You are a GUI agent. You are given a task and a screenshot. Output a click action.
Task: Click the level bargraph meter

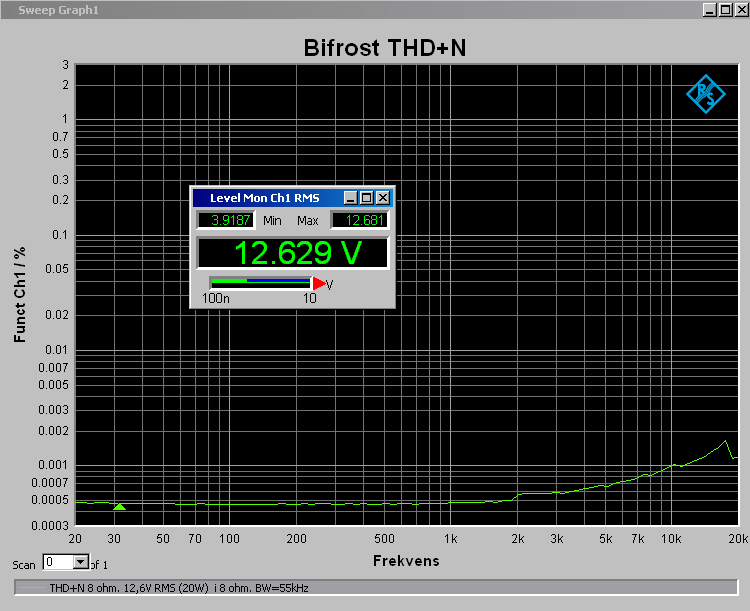(x=261, y=283)
